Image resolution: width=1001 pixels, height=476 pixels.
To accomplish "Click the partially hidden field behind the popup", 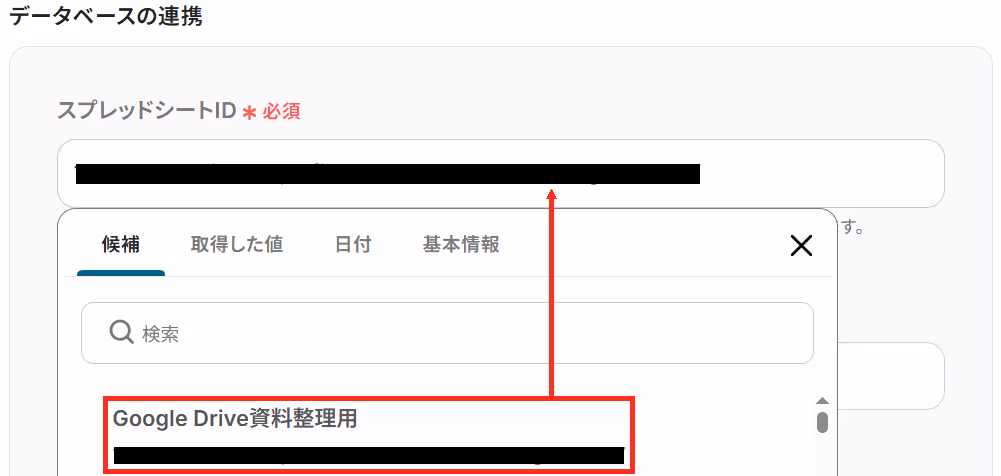I will pos(890,376).
